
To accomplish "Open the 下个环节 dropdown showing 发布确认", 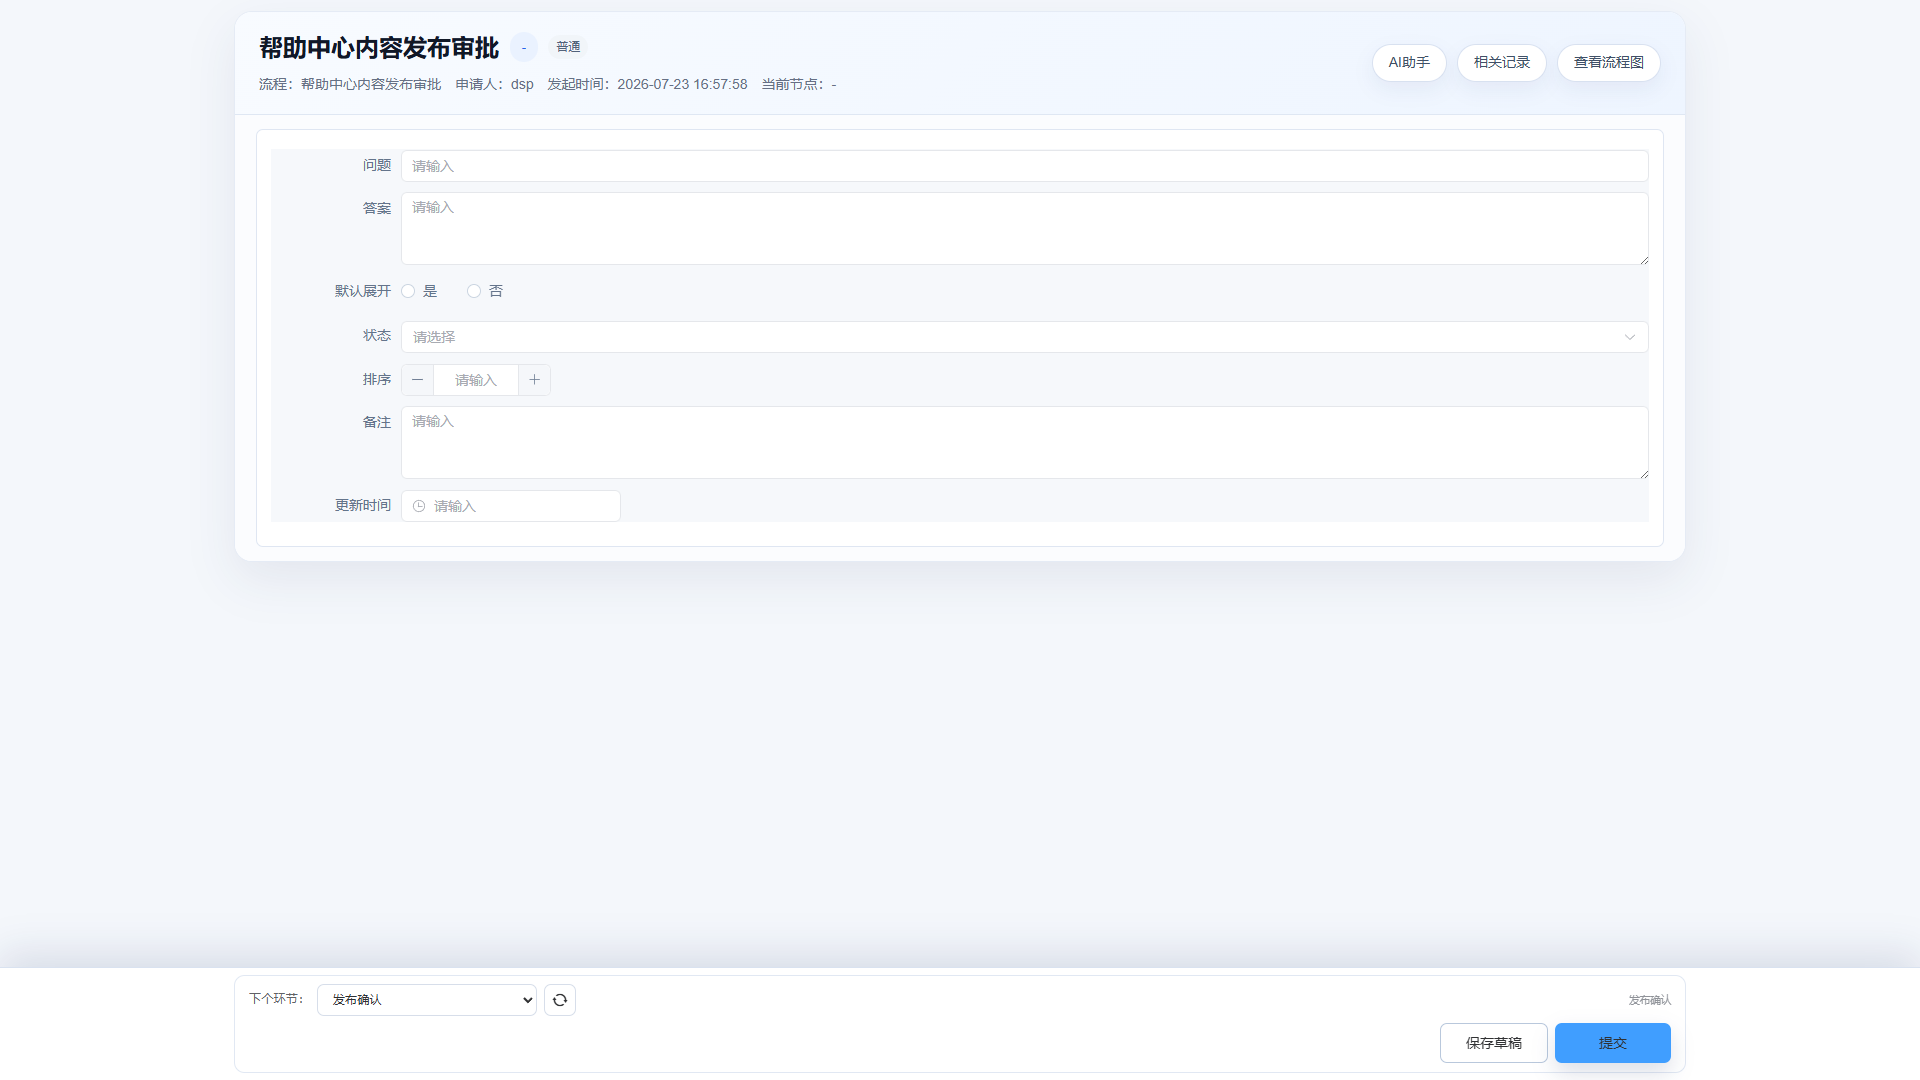I will [x=427, y=1000].
